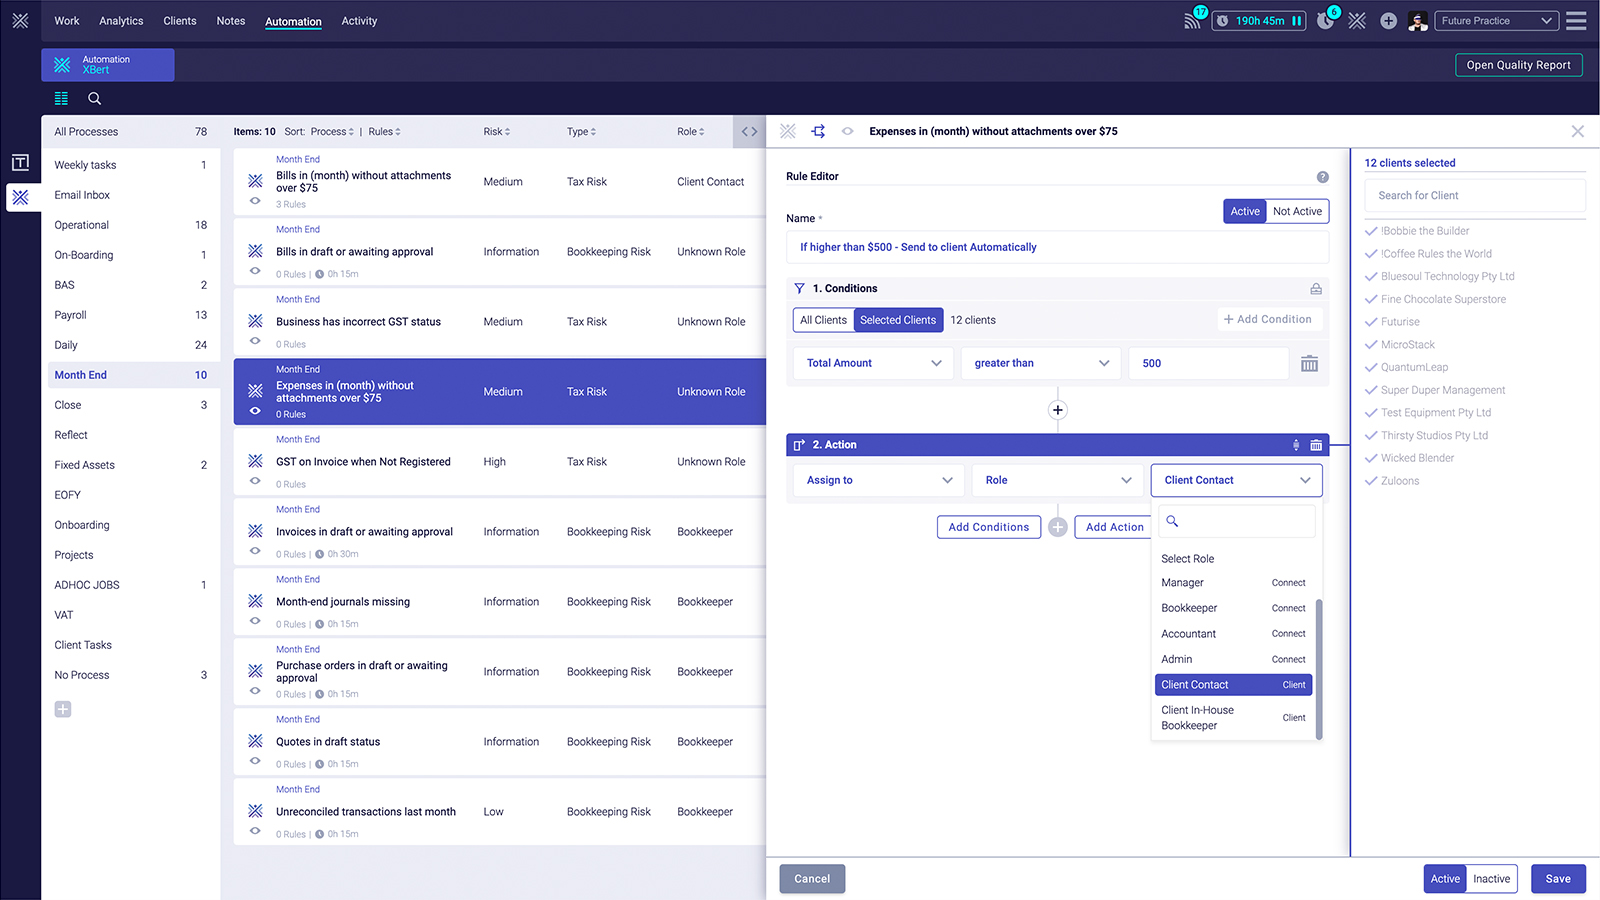Switch to list view icon under Automation
Viewport: 1600px width, 900px height.
point(61,98)
